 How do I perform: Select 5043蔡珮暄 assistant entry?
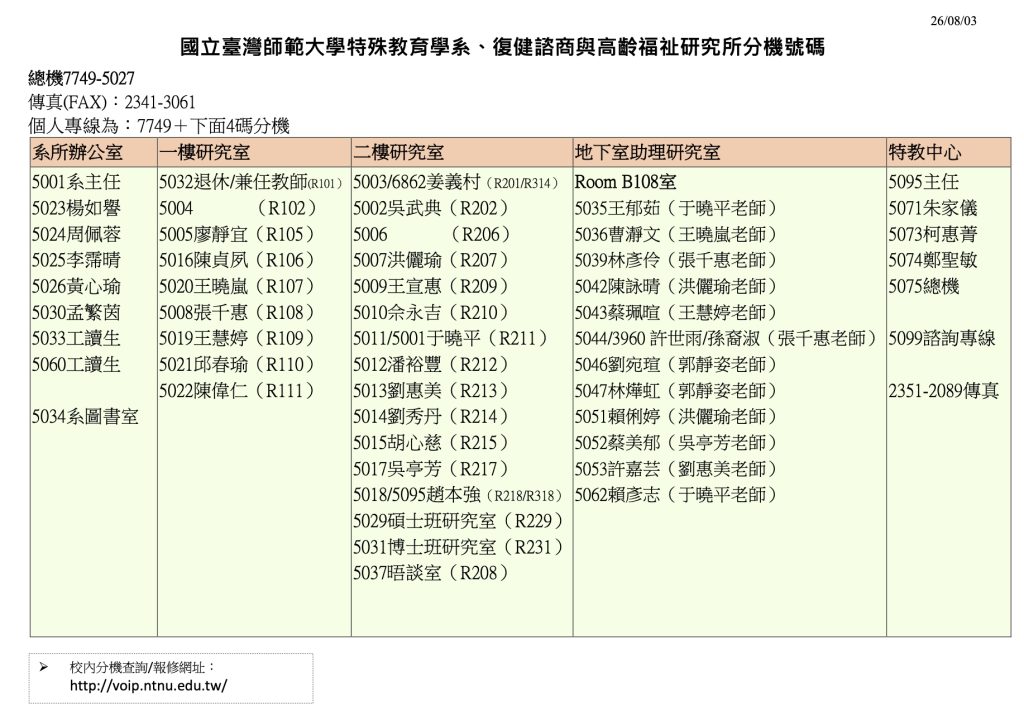(x=677, y=313)
